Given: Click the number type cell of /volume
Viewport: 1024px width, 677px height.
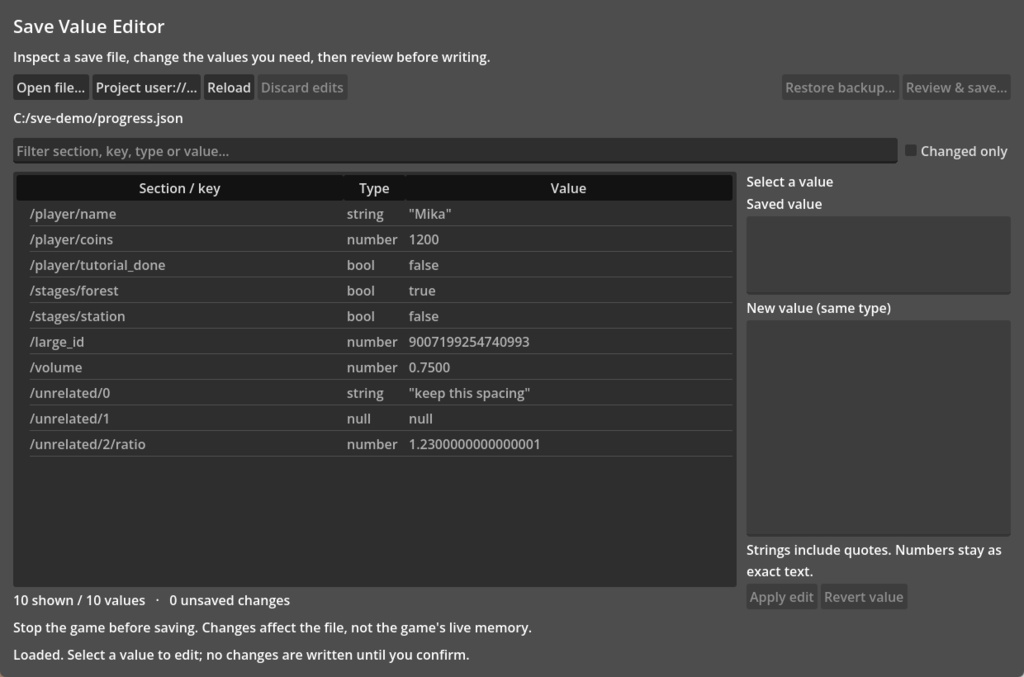Looking at the screenshot, I should (x=372, y=367).
